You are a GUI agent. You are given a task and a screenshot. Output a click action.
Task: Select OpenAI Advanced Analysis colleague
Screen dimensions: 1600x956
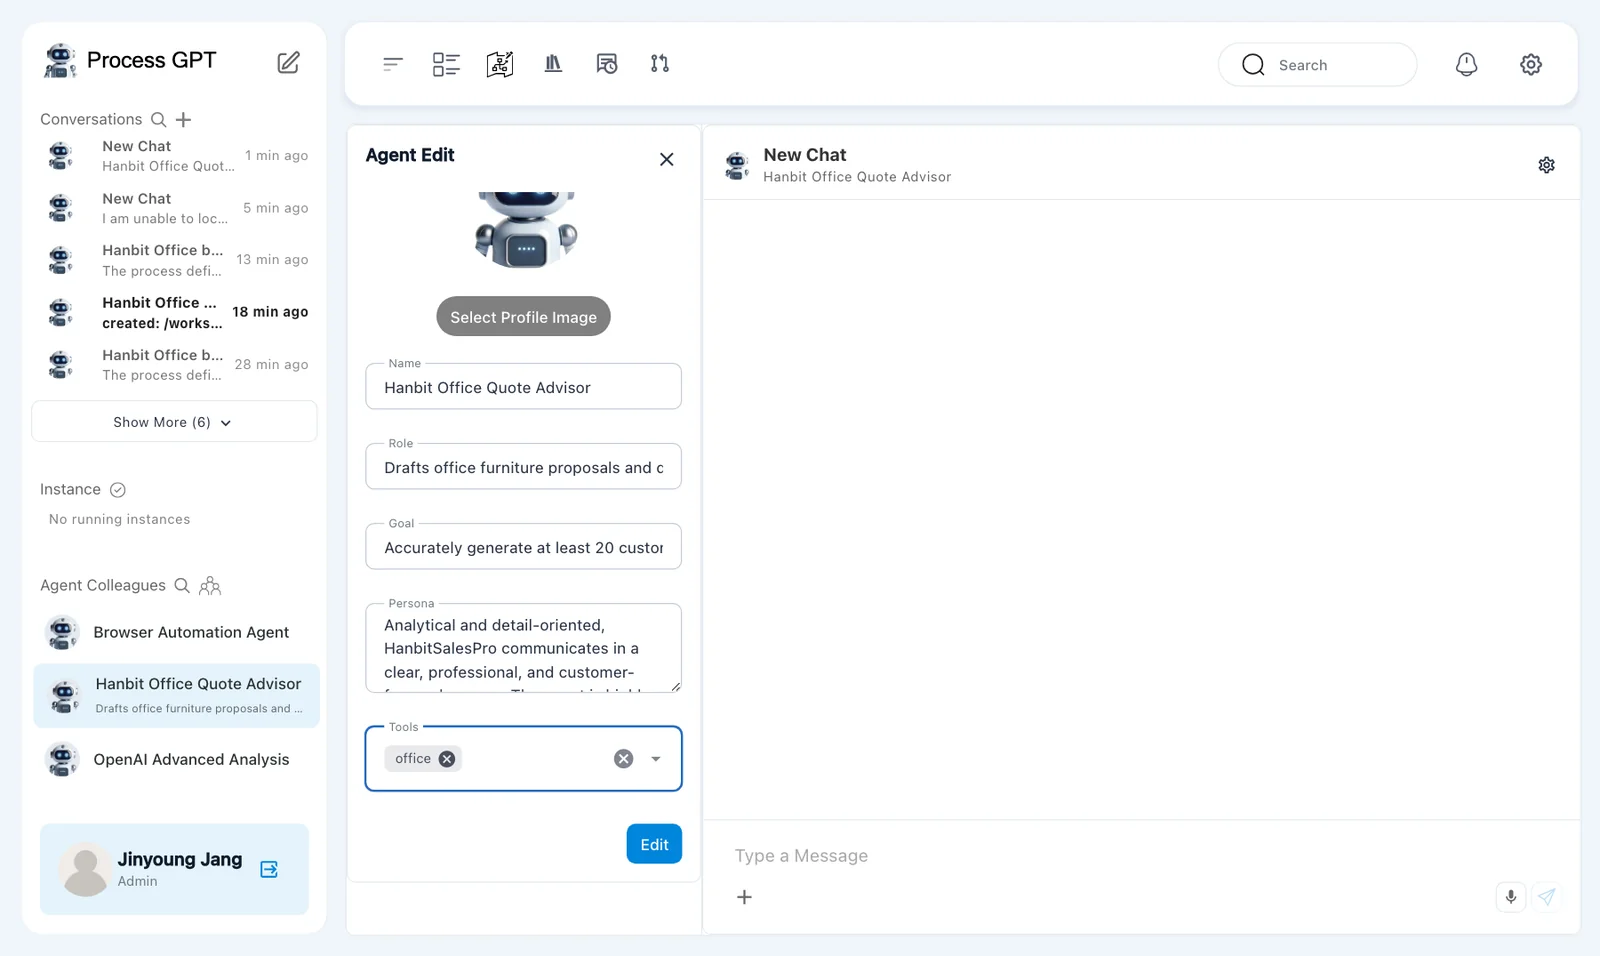coord(176,759)
